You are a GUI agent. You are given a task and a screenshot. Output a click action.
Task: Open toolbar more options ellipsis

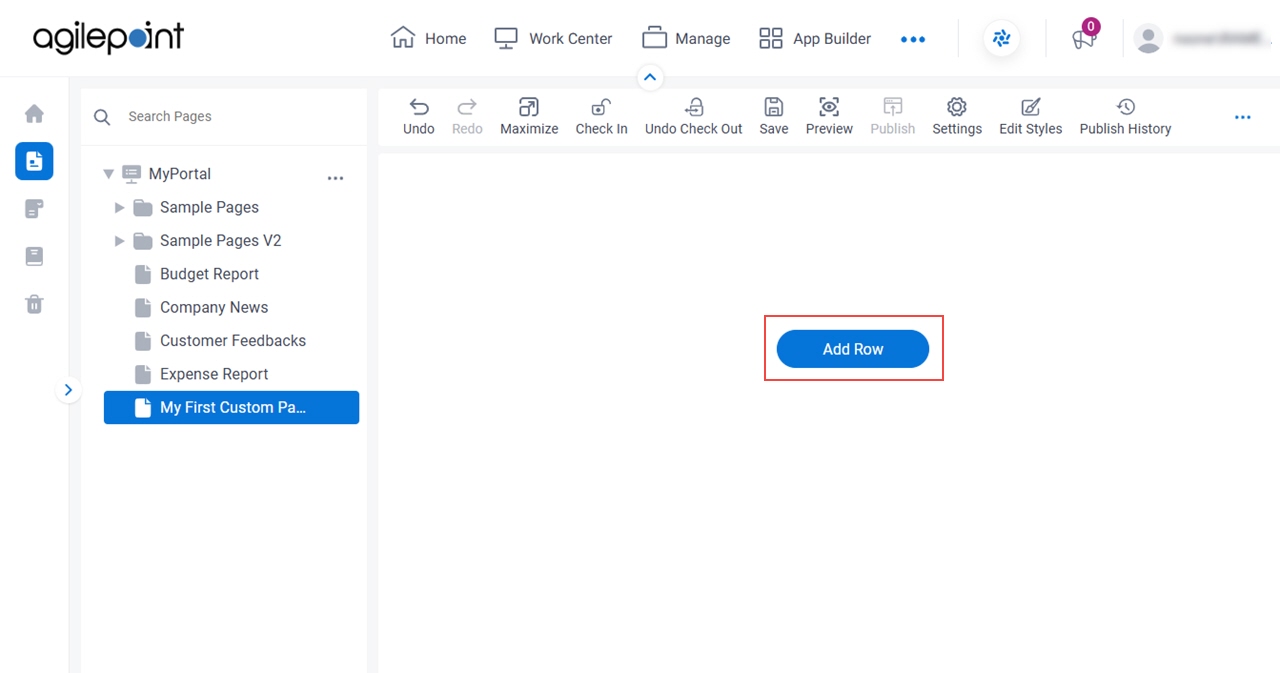pos(1243,117)
